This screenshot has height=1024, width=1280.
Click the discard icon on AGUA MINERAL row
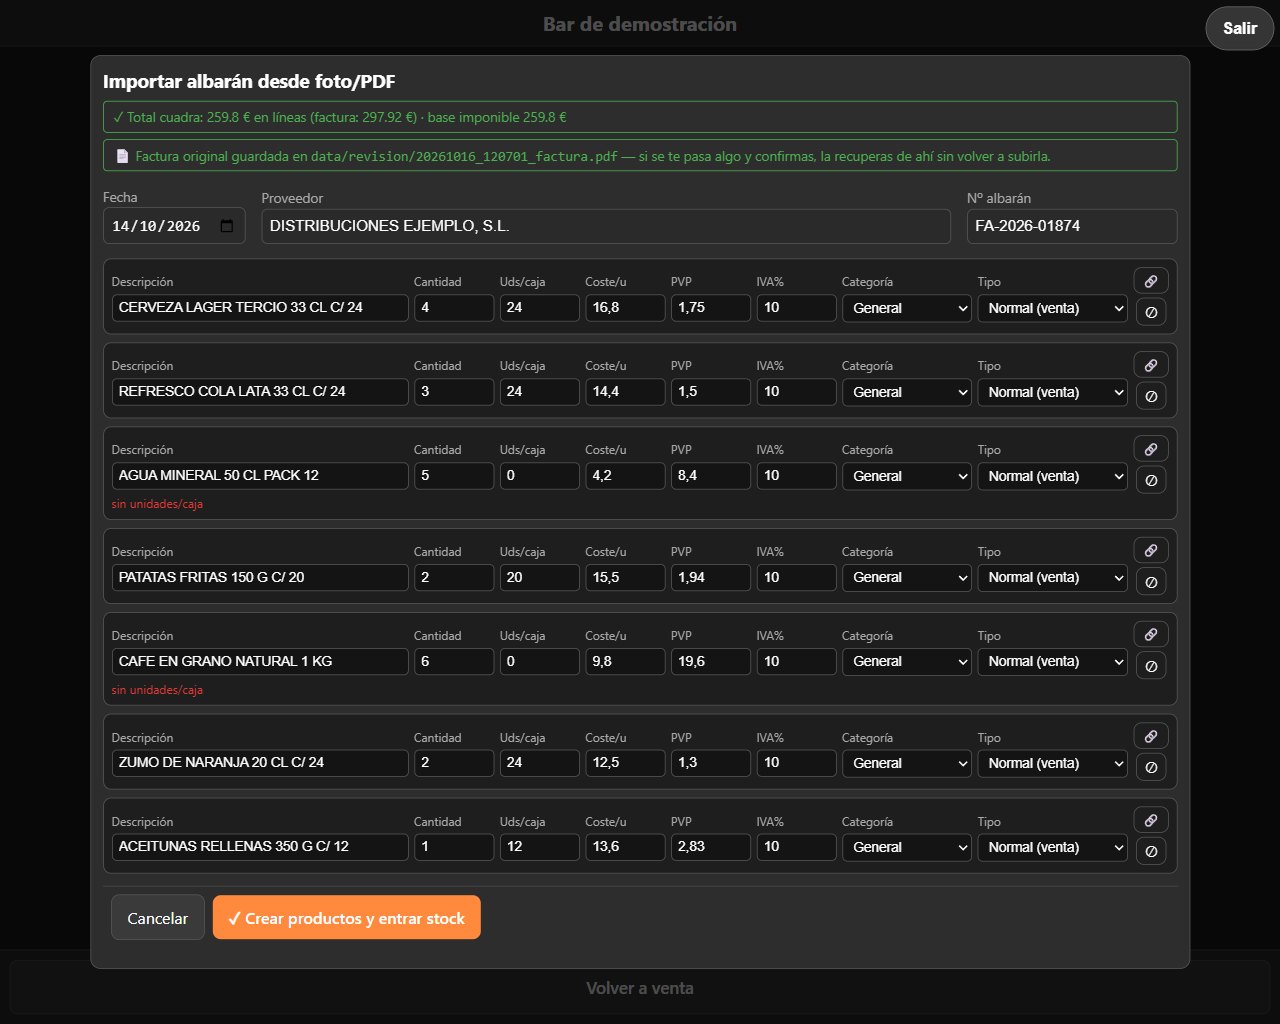[x=1151, y=480]
